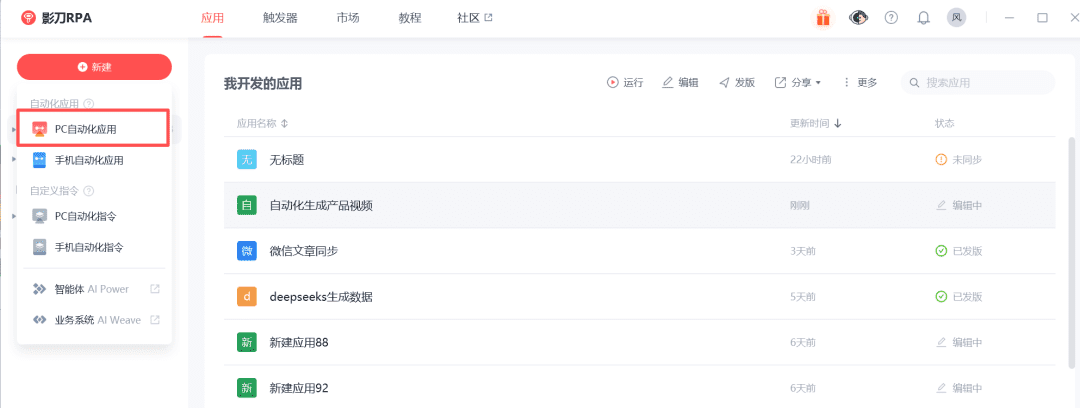This screenshot has width=1080, height=408.
Task: Click the help icon beside 自动化应用
Action: (89, 103)
